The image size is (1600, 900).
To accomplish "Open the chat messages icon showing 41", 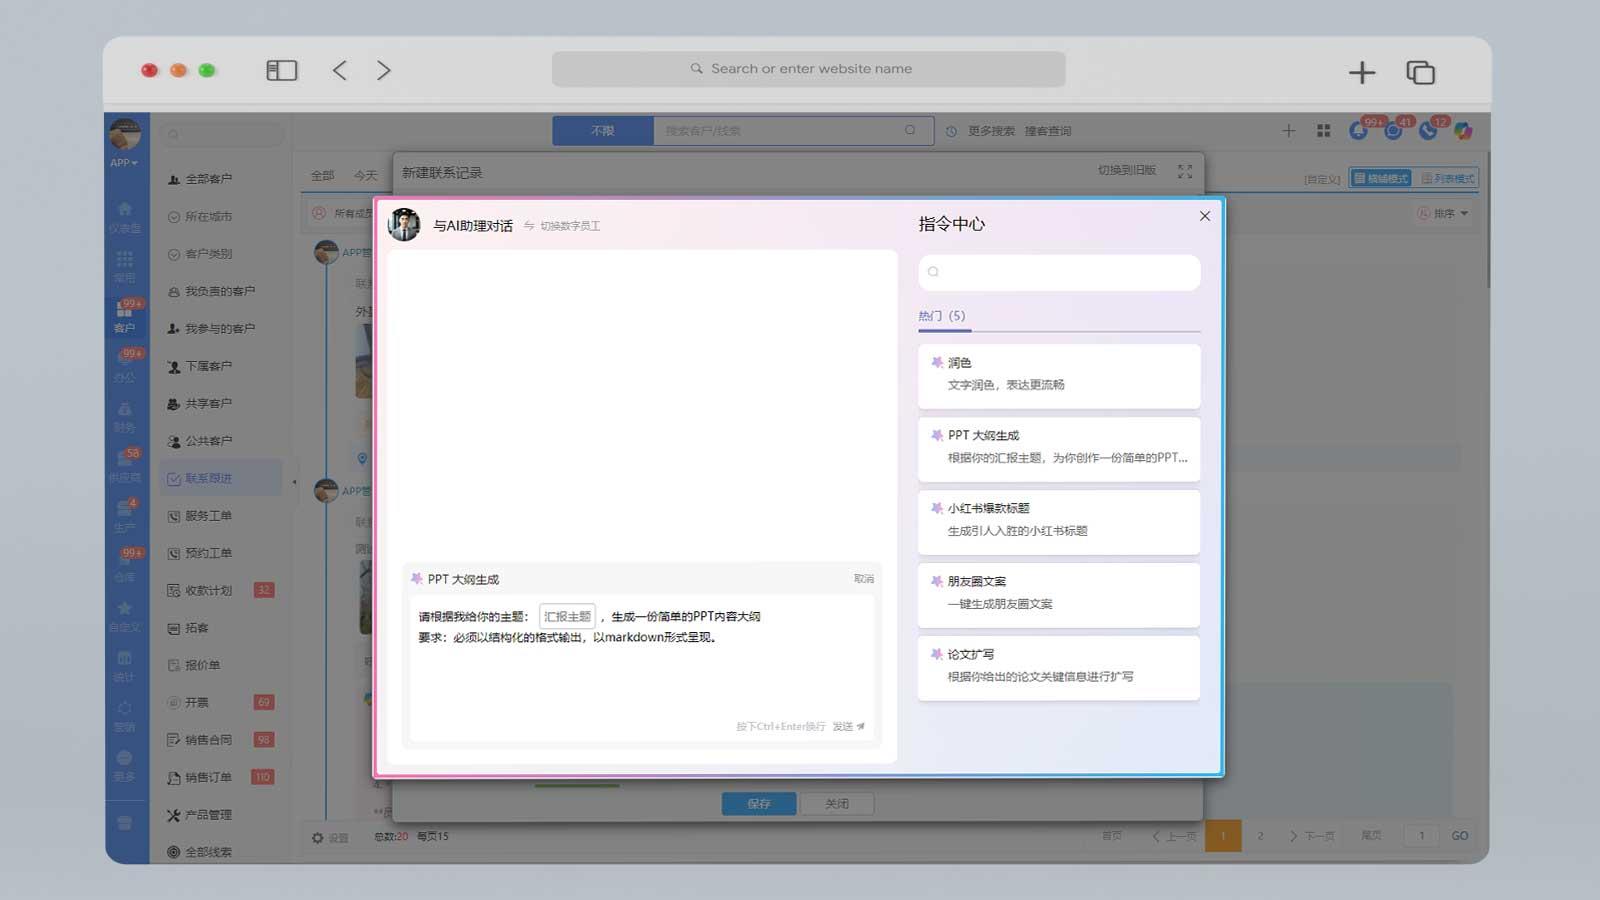I will coord(1393,131).
